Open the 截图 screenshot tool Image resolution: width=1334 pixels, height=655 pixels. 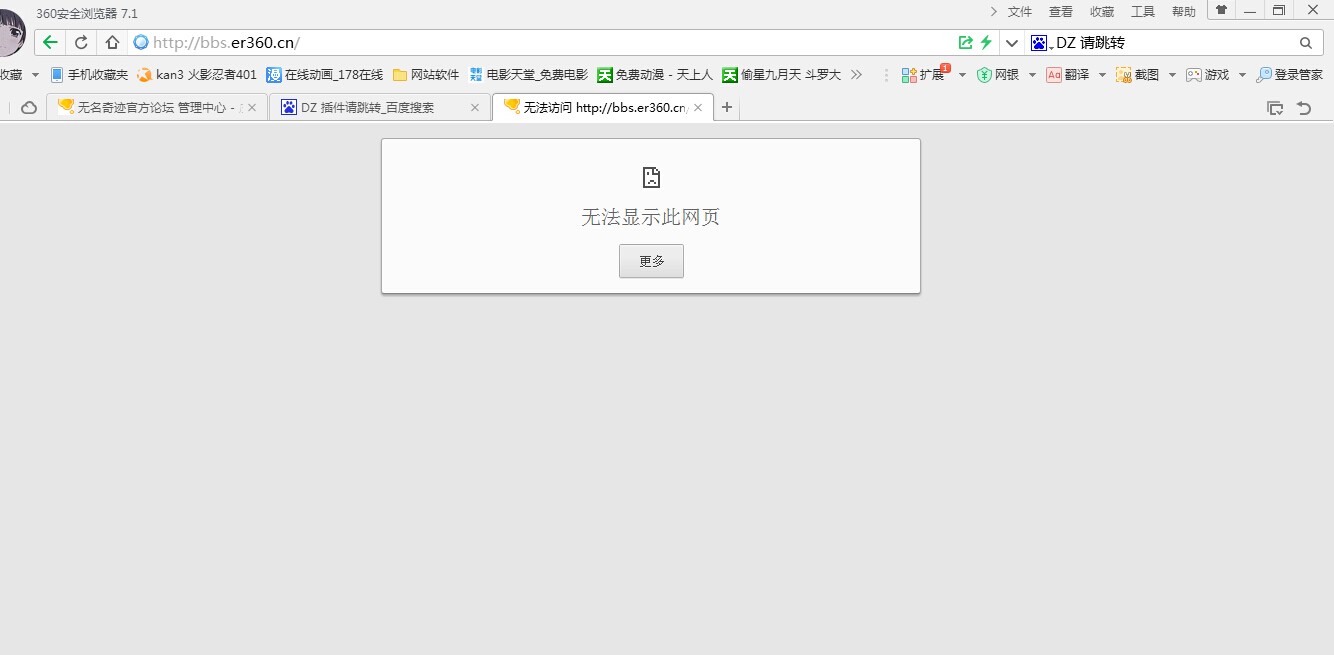pos(1138,75)
